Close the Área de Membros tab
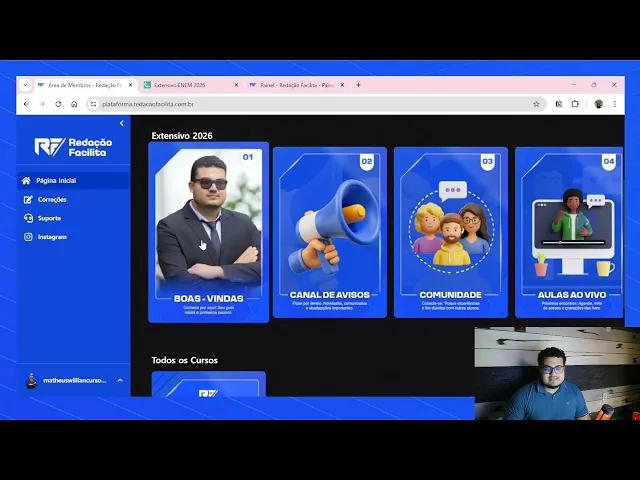This screenshot has width=640, height=480. [130, 85]
